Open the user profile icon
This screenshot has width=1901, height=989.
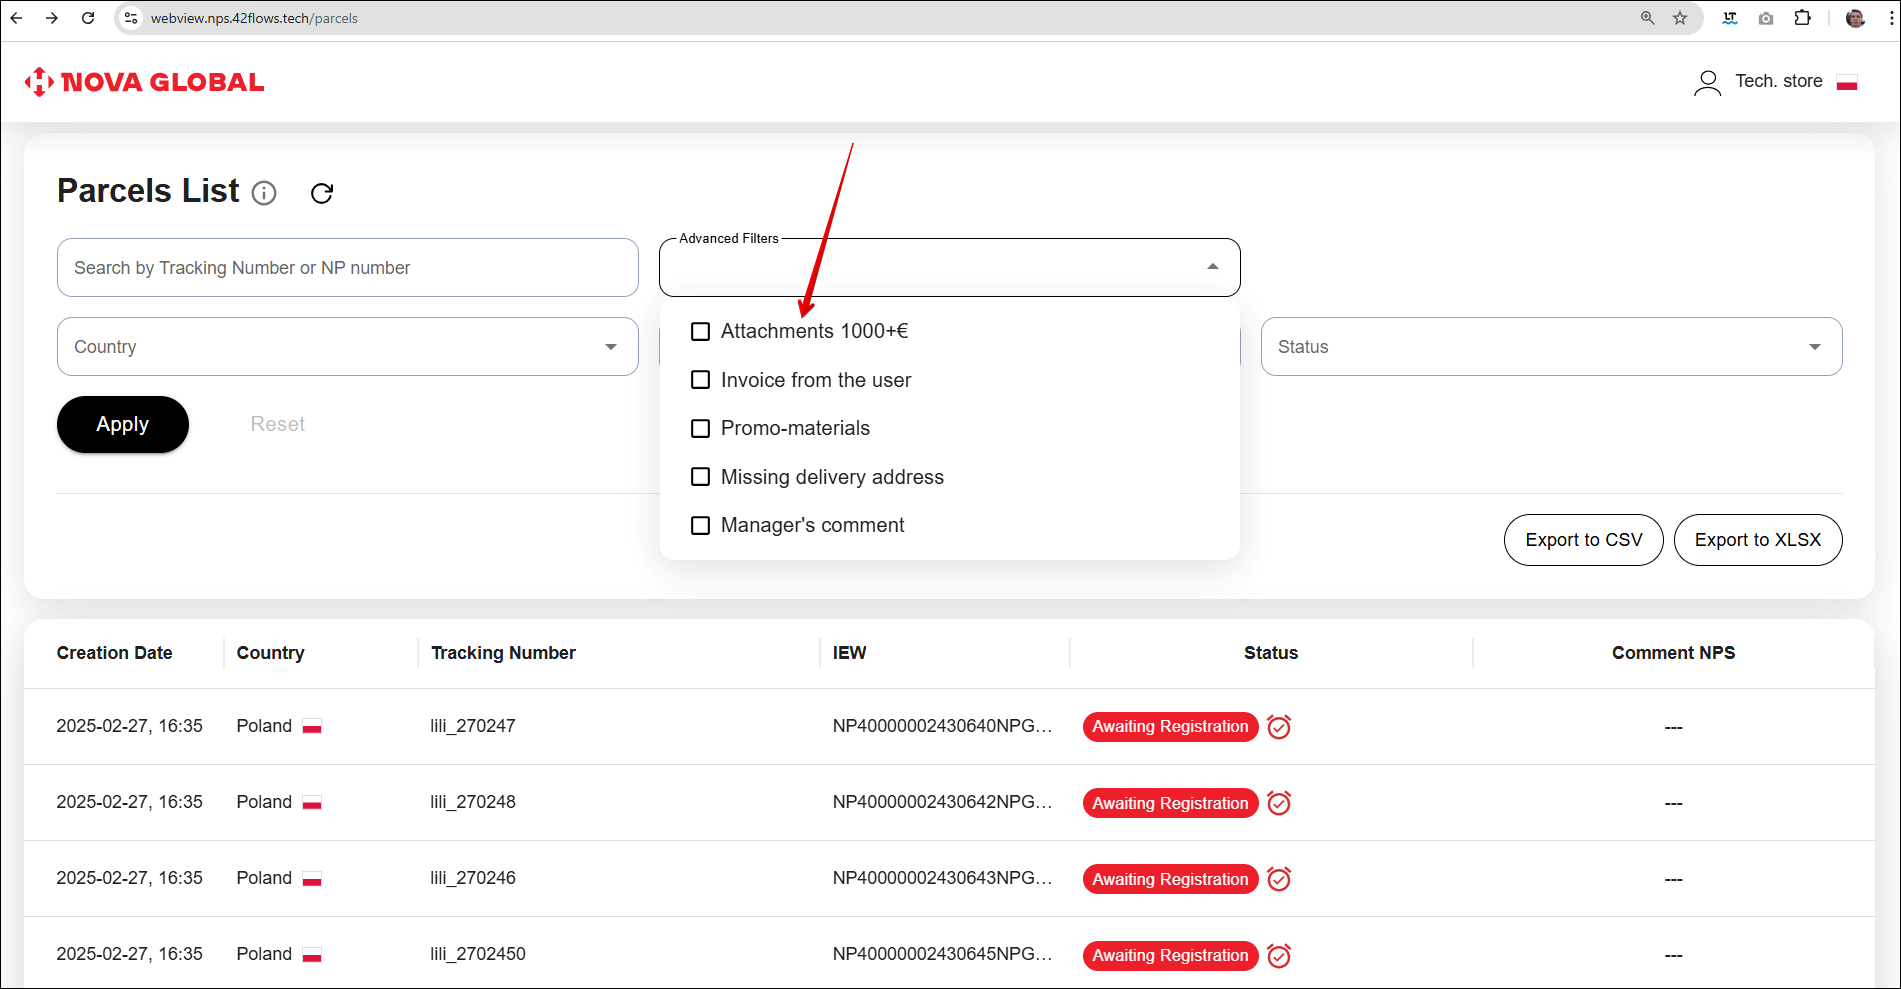tap(1707, 82)
